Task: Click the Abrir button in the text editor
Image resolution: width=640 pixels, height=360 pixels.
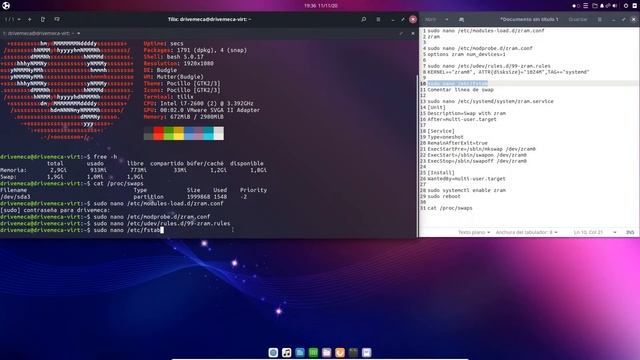Action: (430, 19)
